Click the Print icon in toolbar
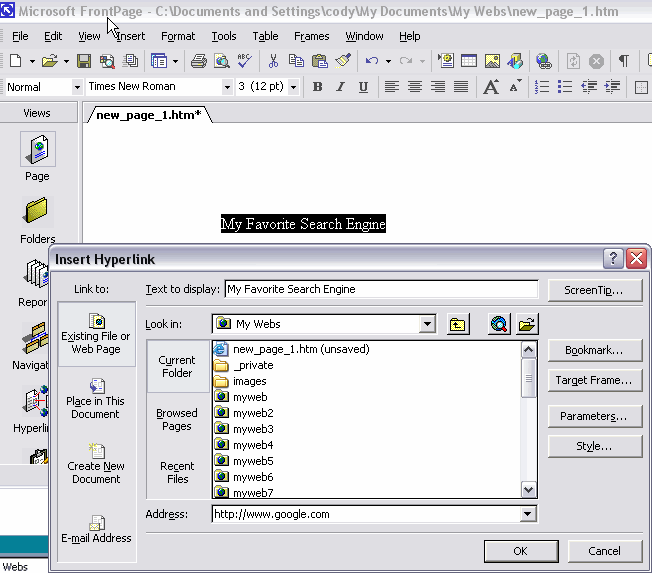652x573 pixels. [198, 61]
